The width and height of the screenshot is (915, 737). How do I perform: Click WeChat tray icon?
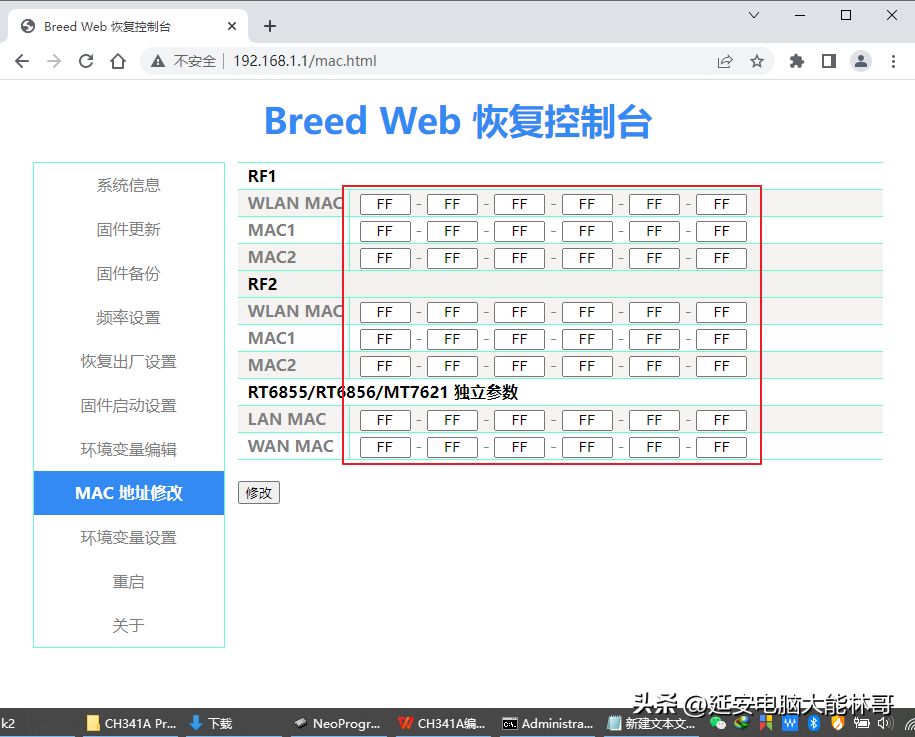pos(718,724)
